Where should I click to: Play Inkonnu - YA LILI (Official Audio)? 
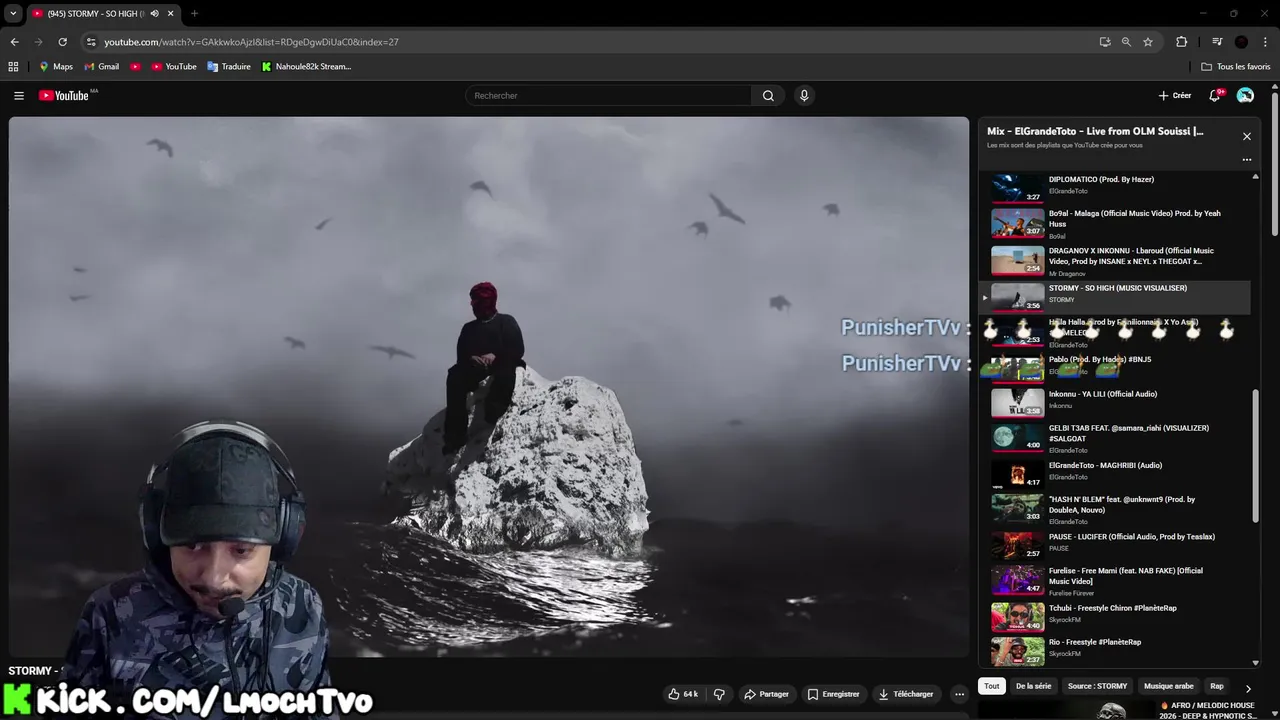(1114, 402)
